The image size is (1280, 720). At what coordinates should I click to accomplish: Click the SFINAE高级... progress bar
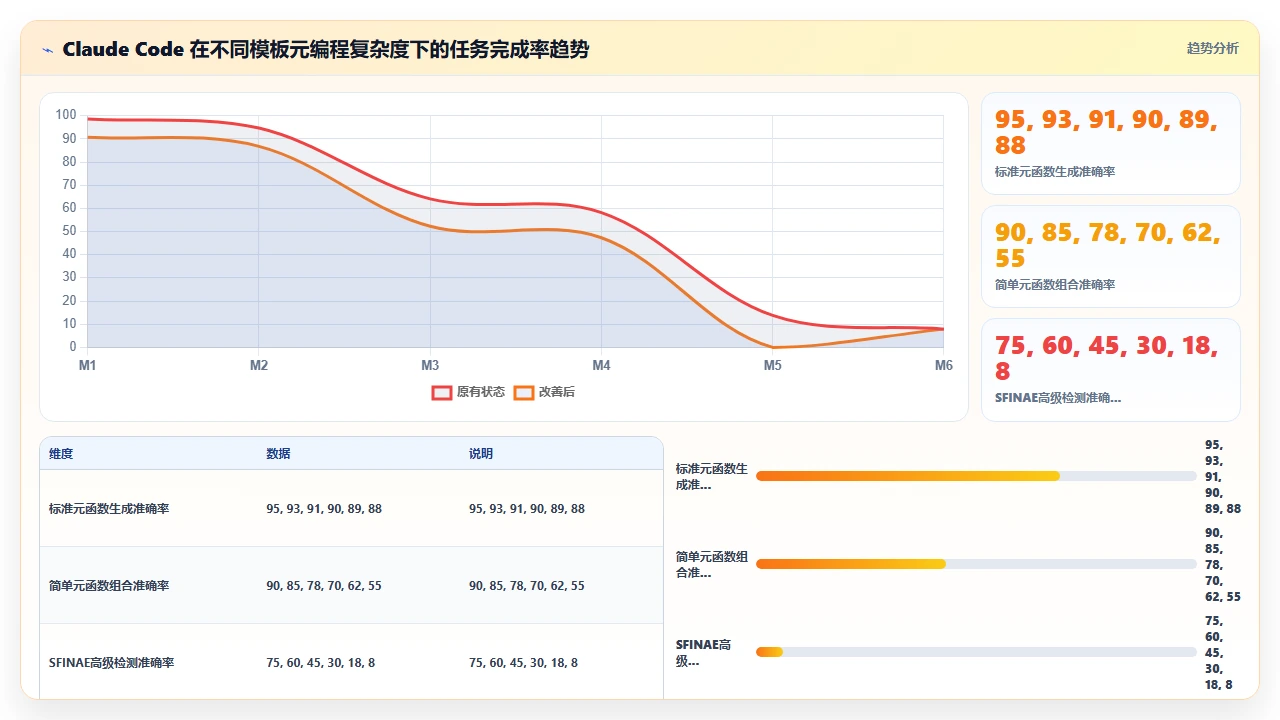point(976,652)
